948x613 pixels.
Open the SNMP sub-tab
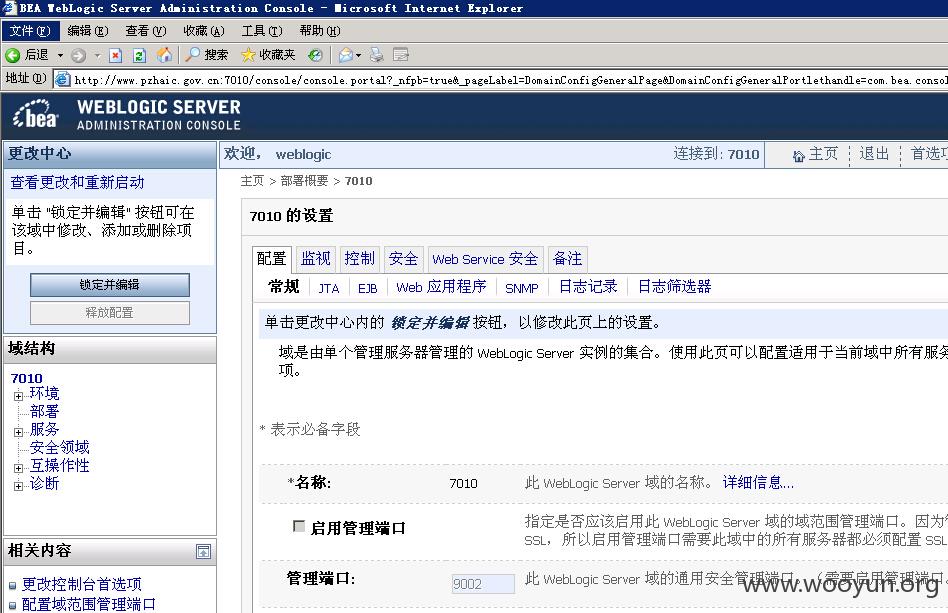pos(522,288)
